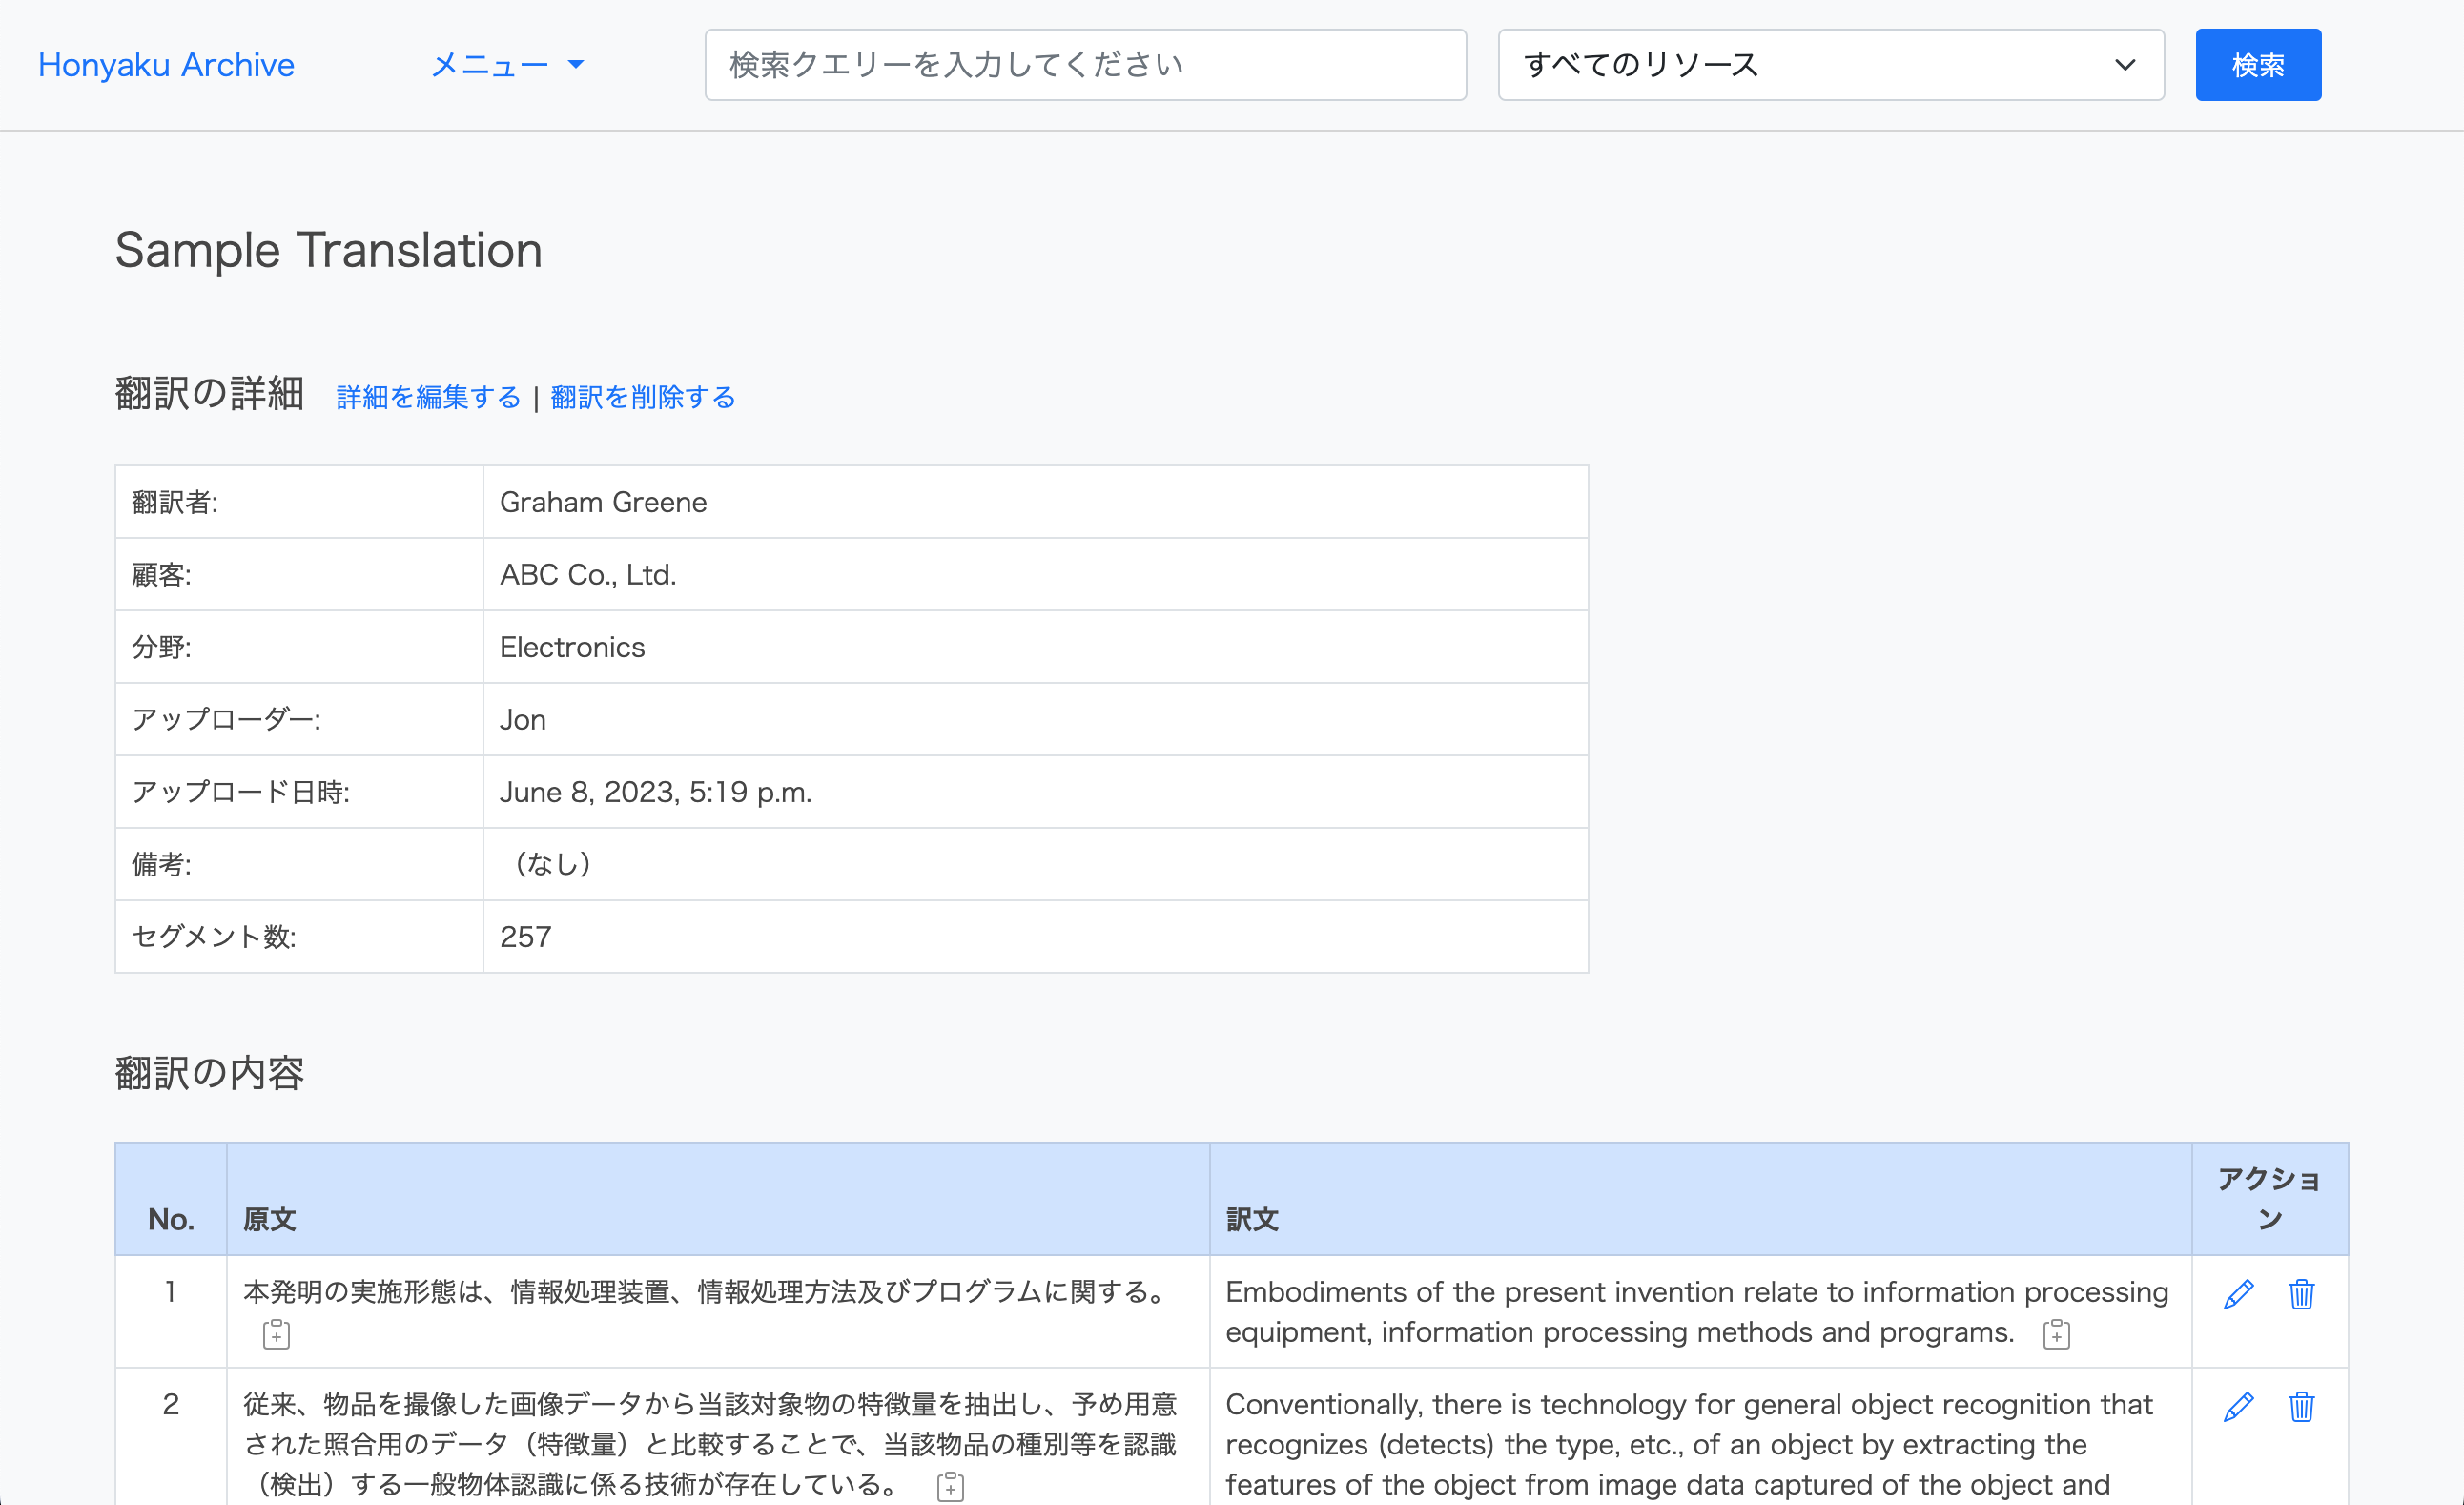
Task: Go to Honyaku Archive home link
Action: pyautogui.click(x=166, y=65)
